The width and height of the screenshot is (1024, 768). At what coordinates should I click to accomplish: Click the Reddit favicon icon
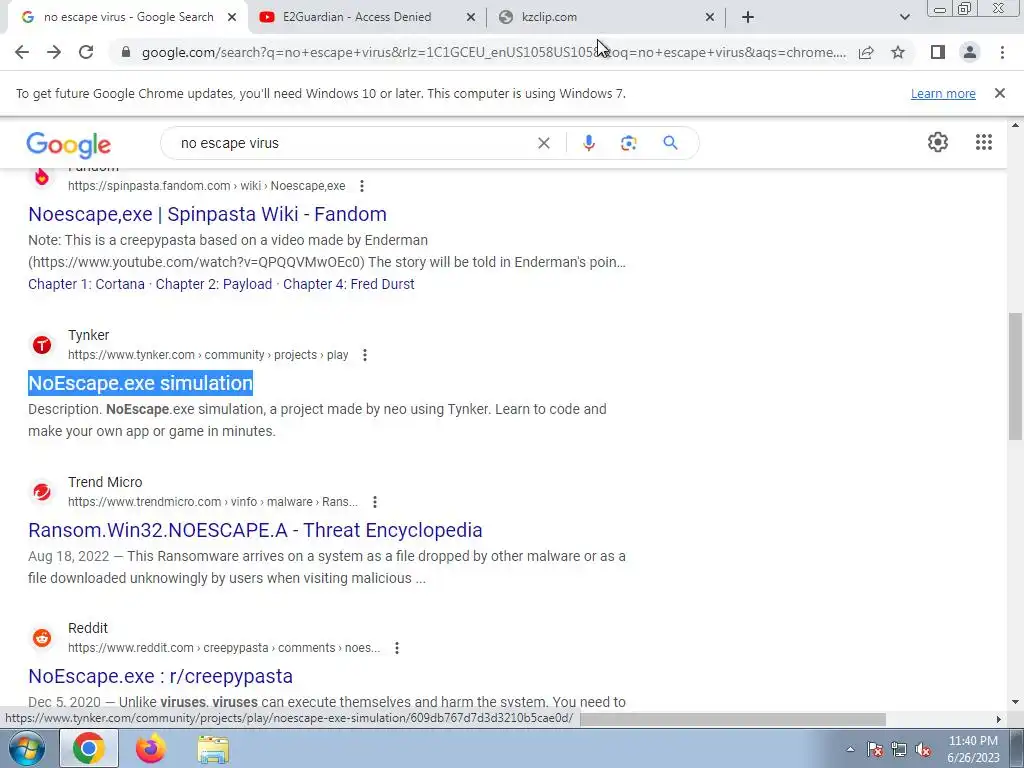click(x=42, y=638)
